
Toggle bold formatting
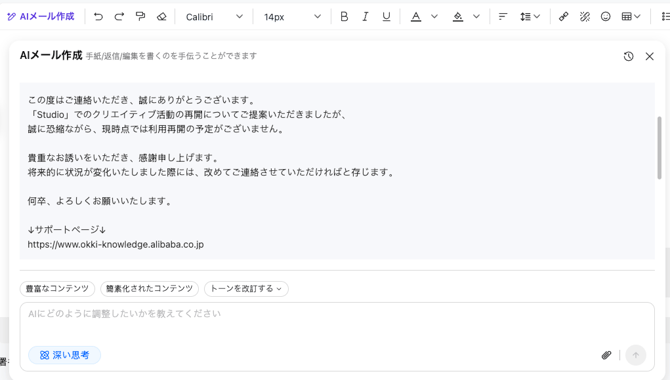[x=344, y=17]
